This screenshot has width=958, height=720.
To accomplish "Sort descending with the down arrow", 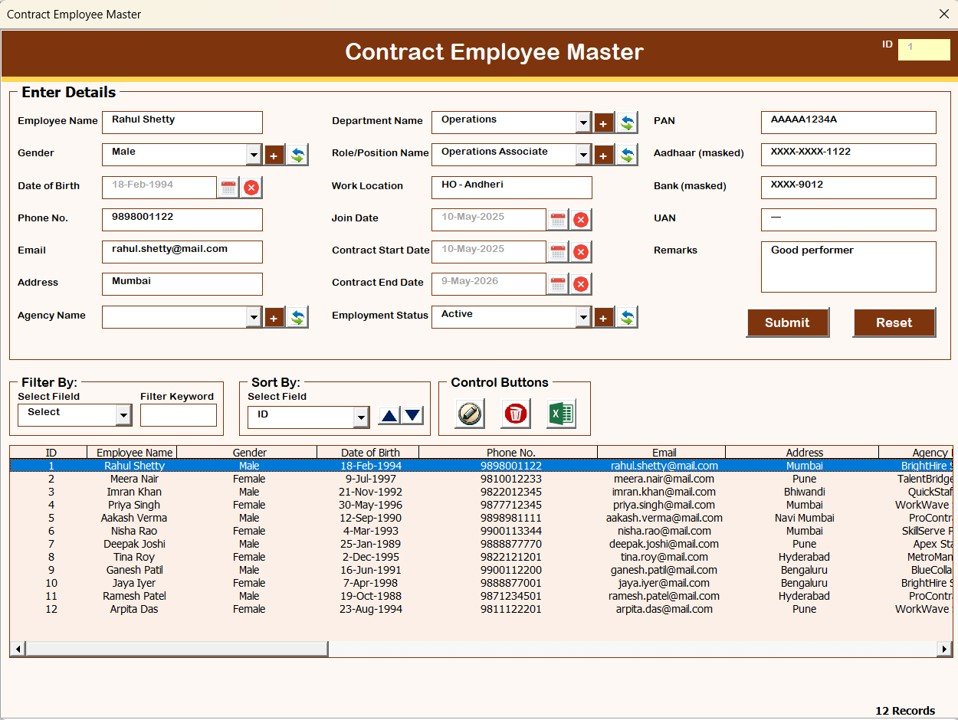I will click(412, 416).
